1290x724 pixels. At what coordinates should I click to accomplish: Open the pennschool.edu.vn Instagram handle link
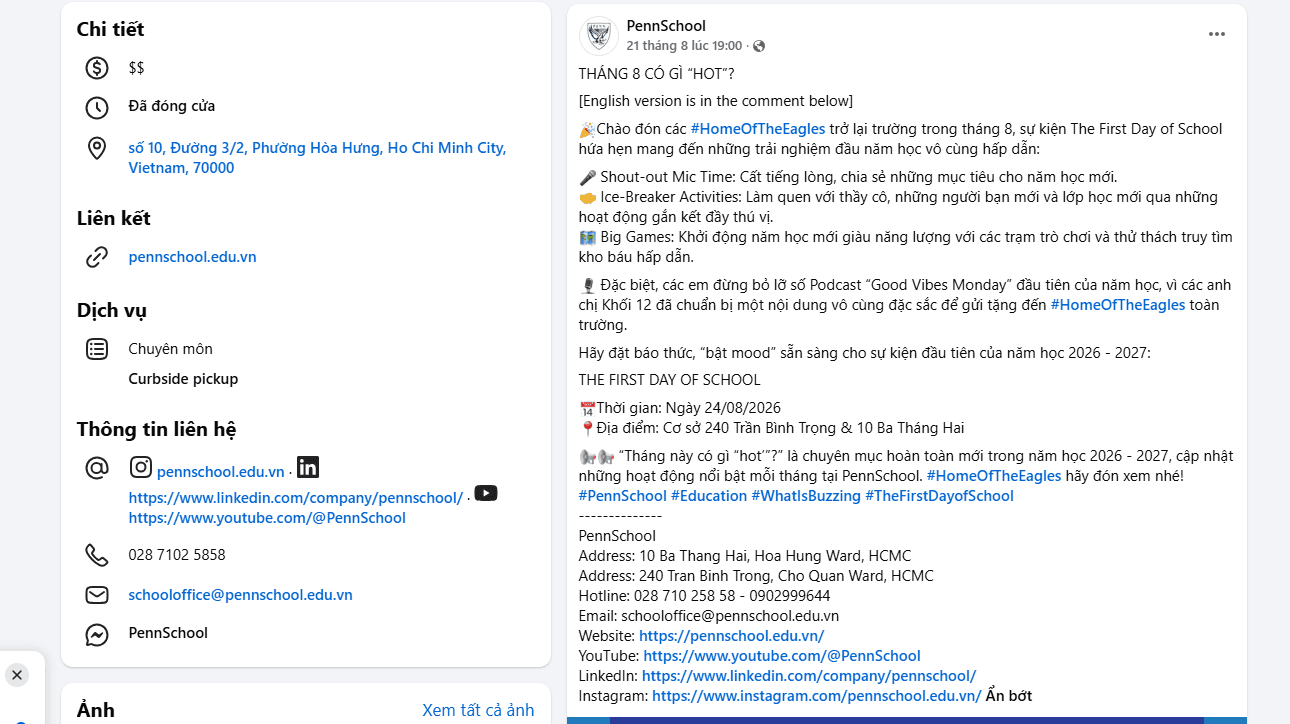(221, 471)
